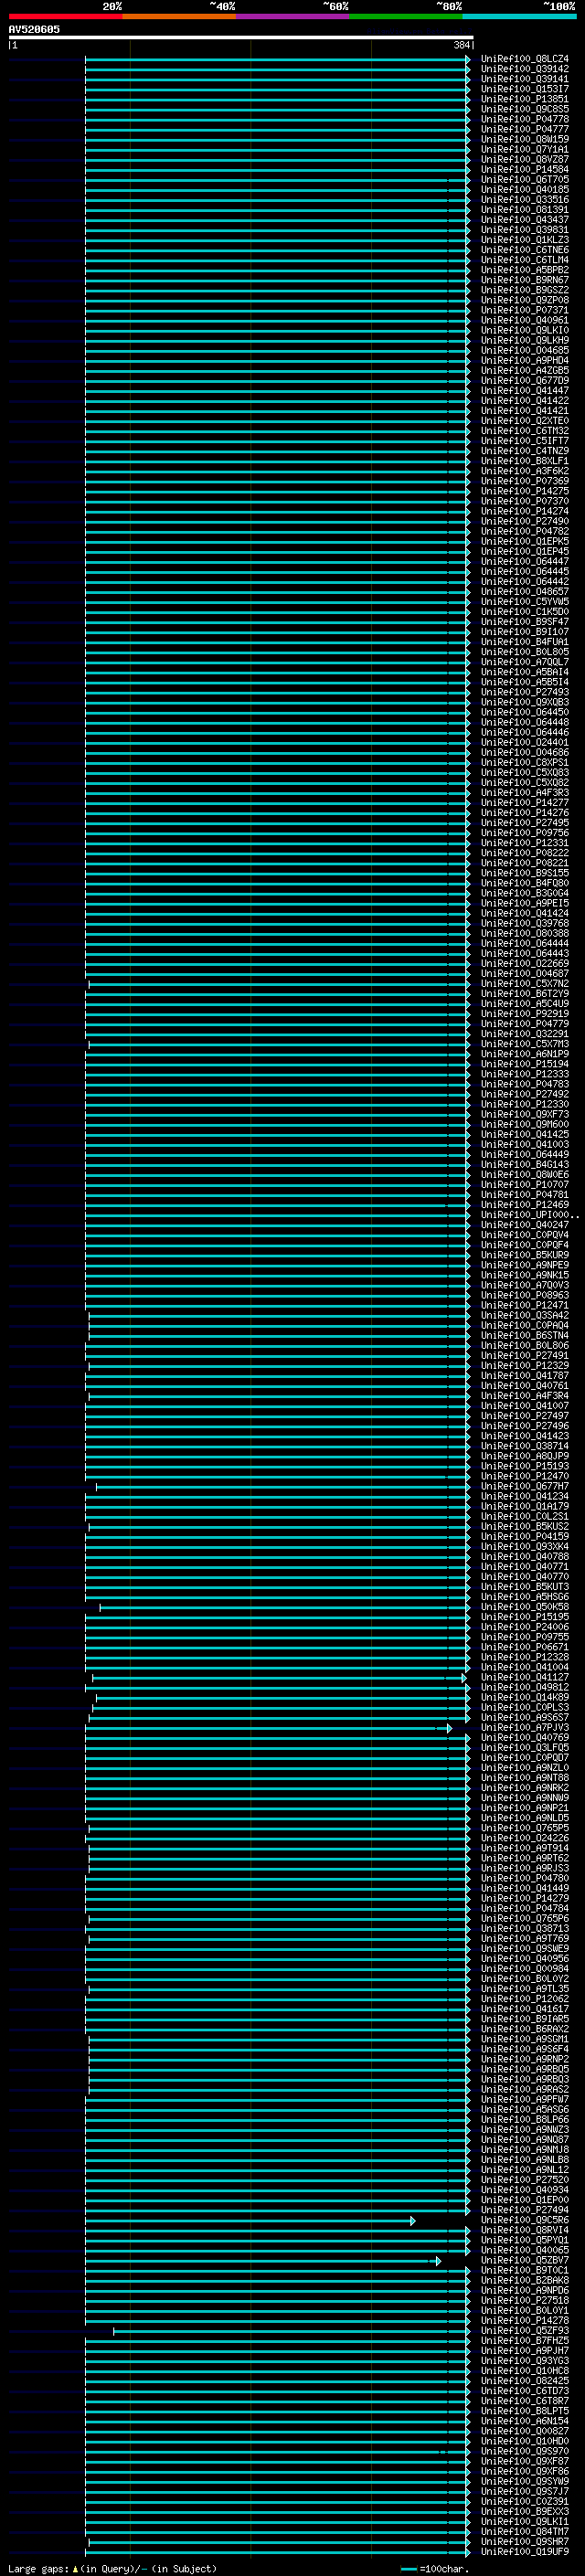Image resolution: width=585 pixels, height=2576 pixels.
Task: Open hit UniRef100_Q39142
Action: (x=524, y=69)
